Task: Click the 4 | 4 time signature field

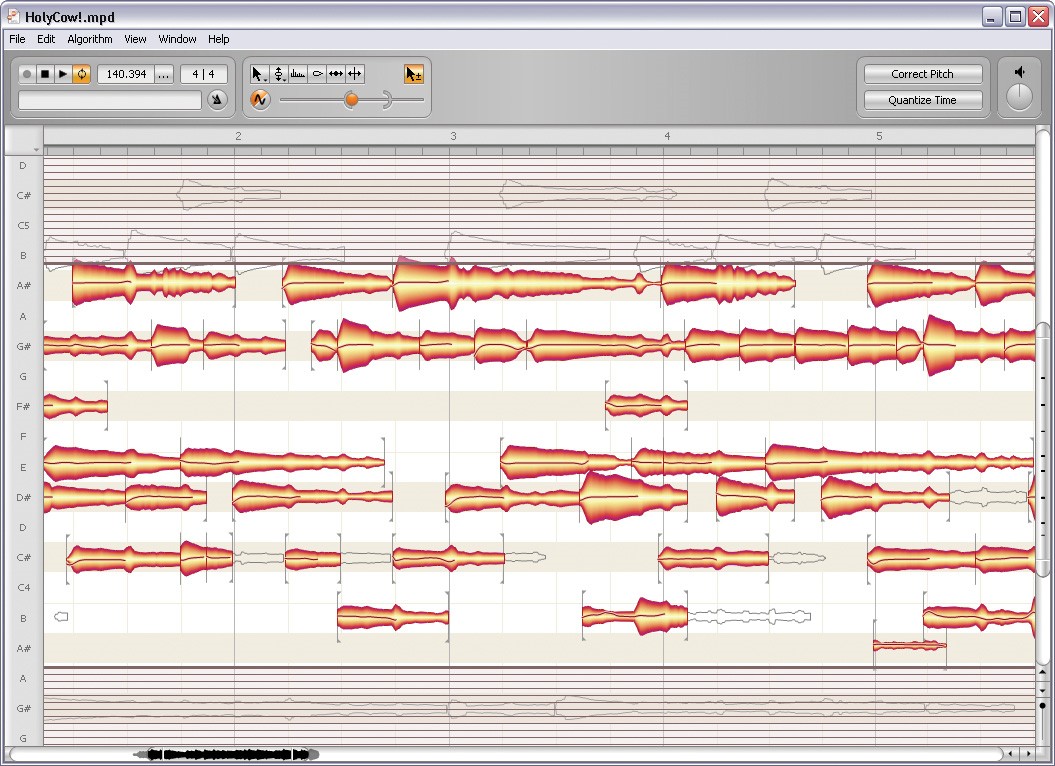Action: (203, 74)
